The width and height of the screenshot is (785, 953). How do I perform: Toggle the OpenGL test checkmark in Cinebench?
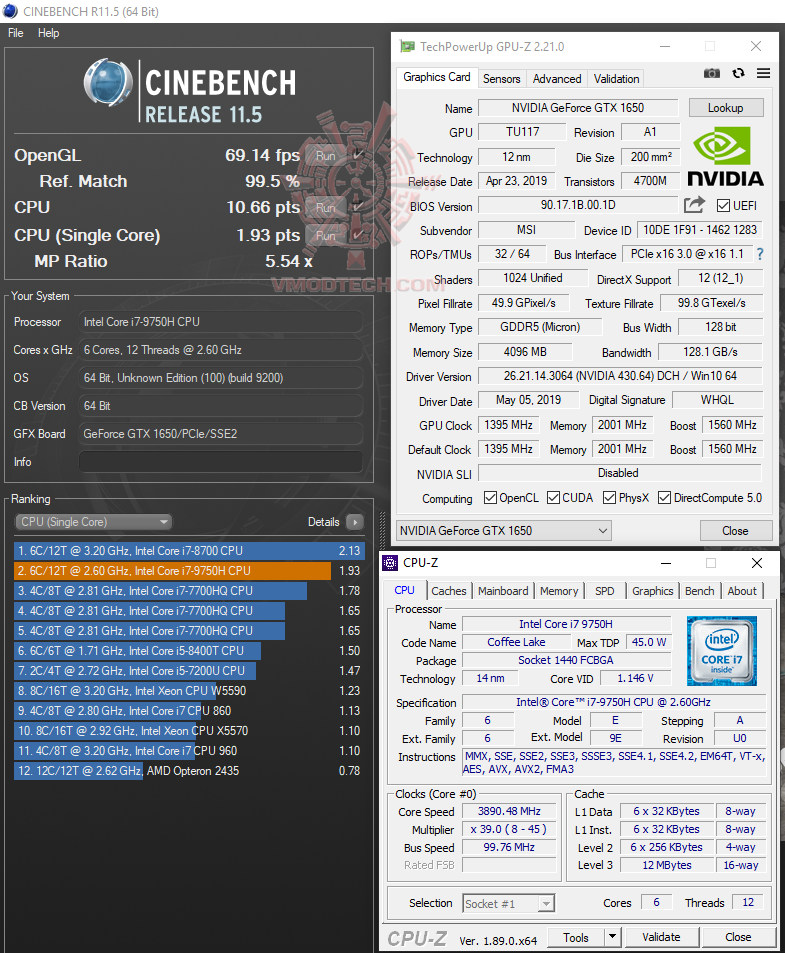pos(358,155)
